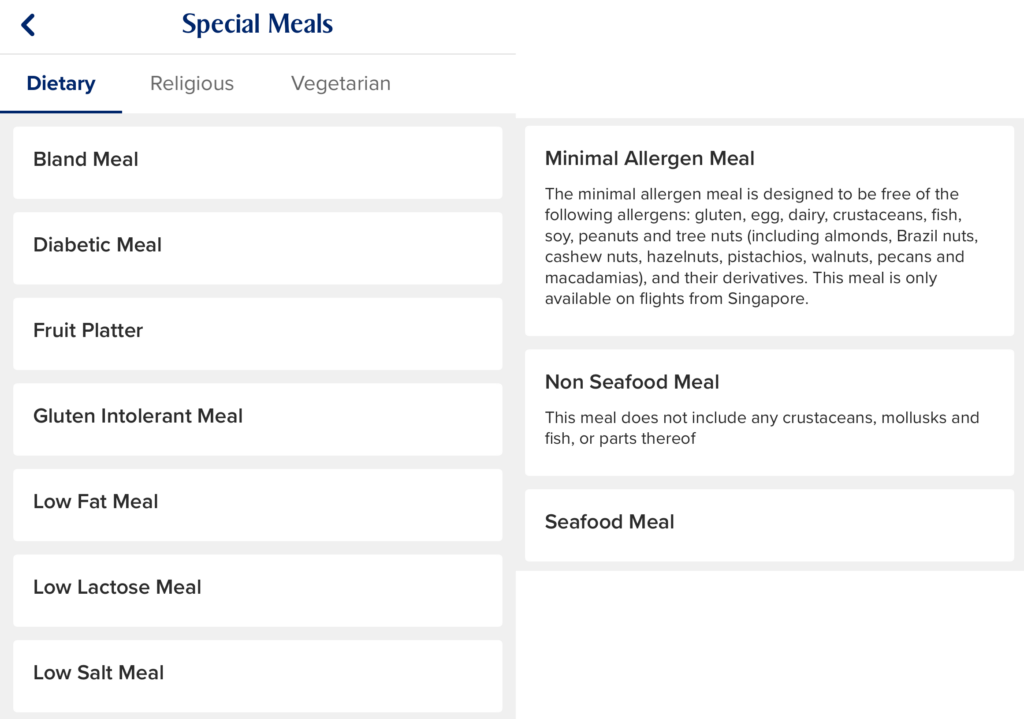Choose the Bland Meal option
Image resolution: width=1024 pixels, height=719 pixels.
(257, 160)
